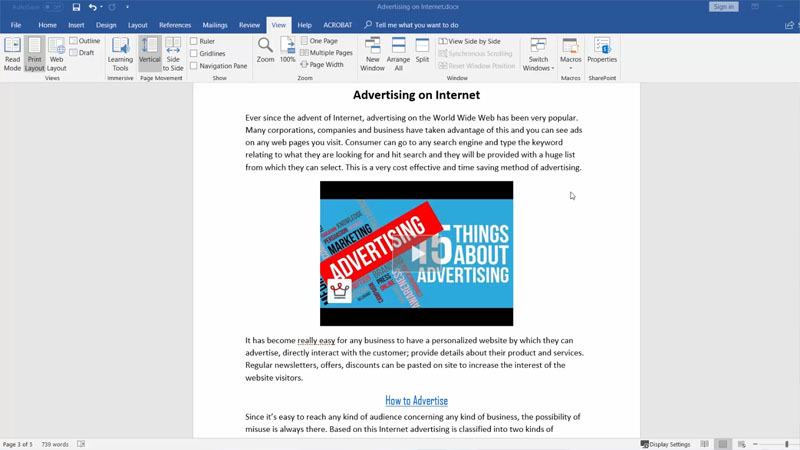Open the Macros dropdown arrow
Viewport: 800px width, 450px height.
[571, 68]
